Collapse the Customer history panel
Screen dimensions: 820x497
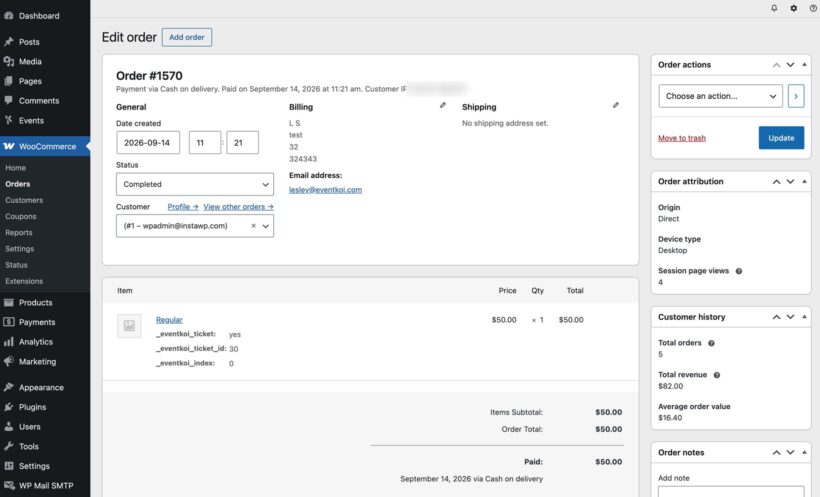pos(804,317)
